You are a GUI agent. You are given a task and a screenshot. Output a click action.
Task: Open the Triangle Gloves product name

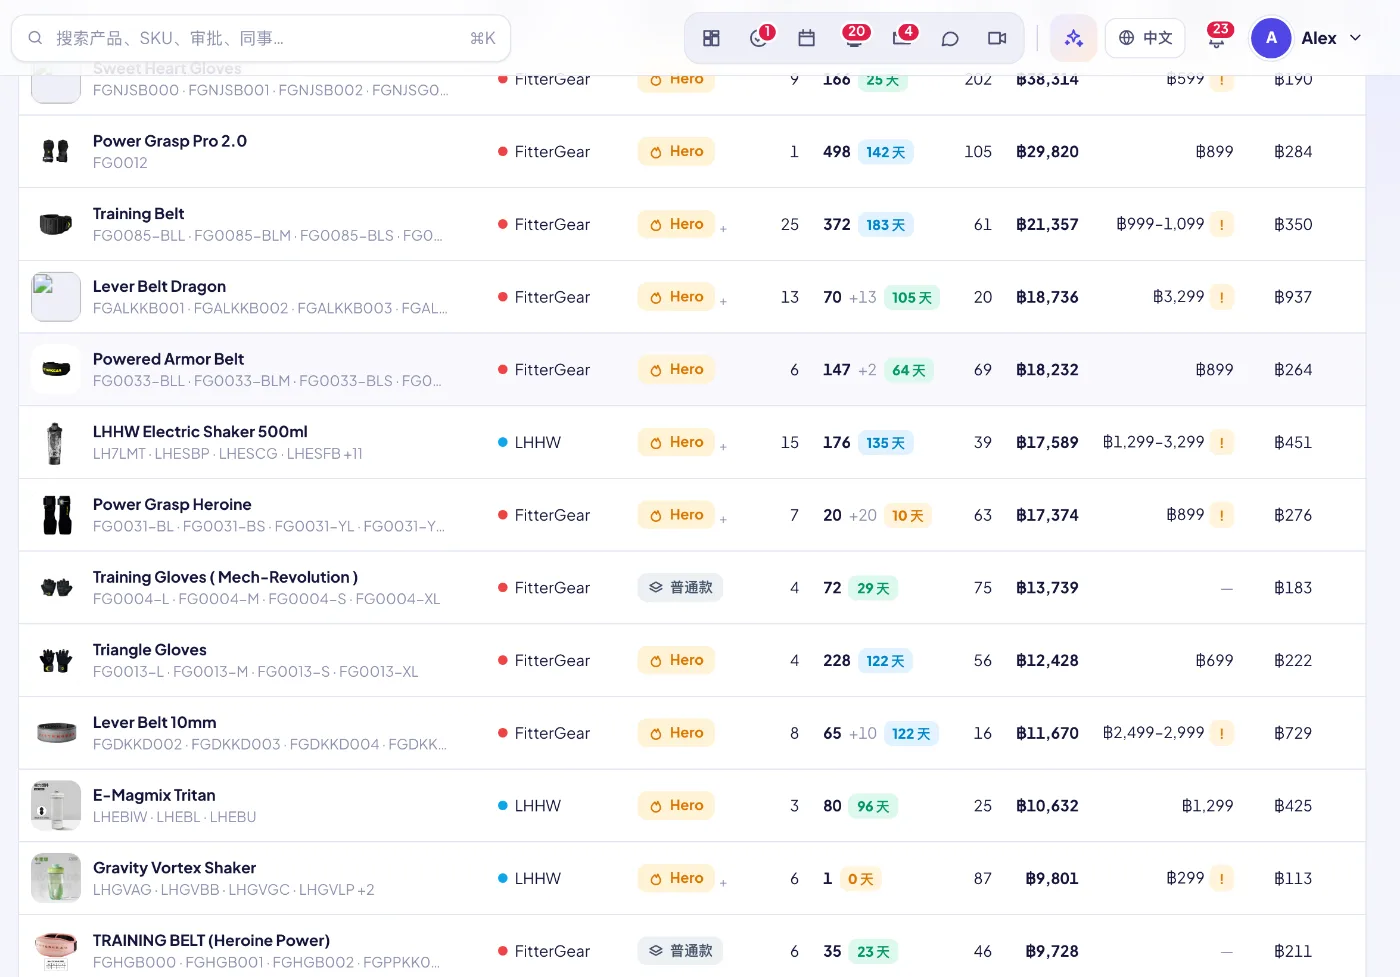tap(150, 650)
